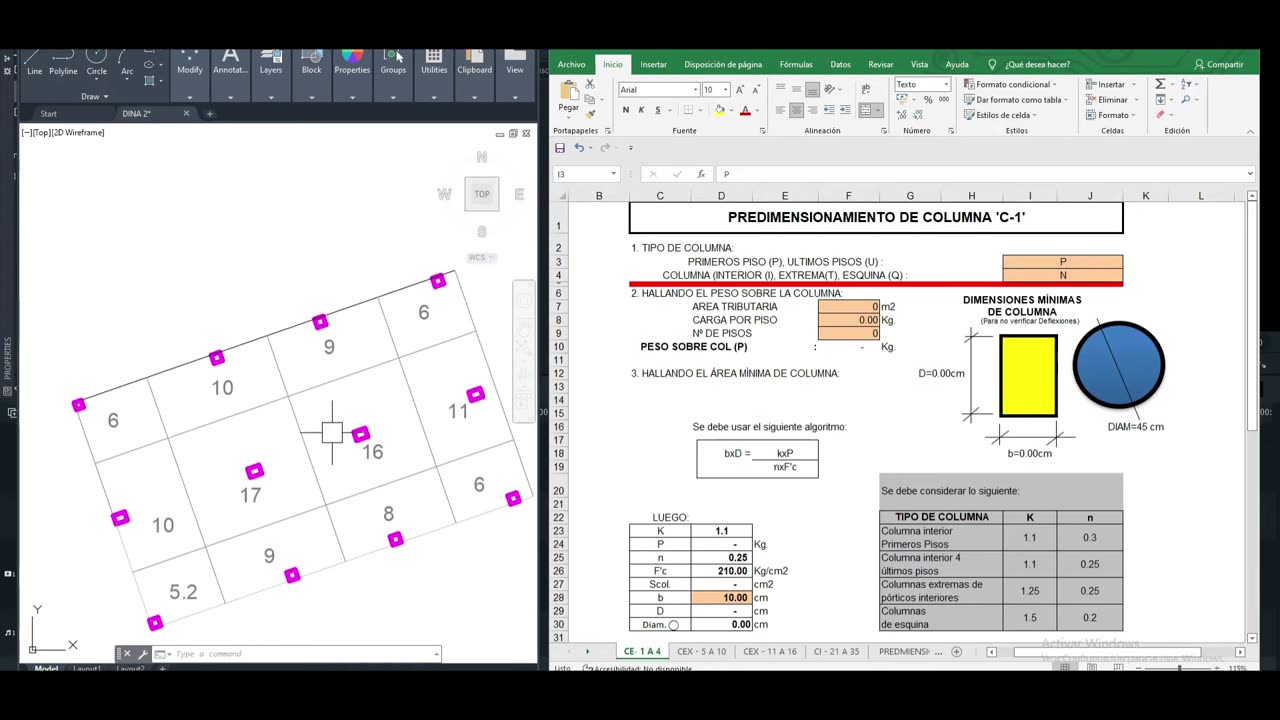The height and width of the screenshot is (720, 1280).
Task: Add a new sheet with plus button
Action: 956,652
